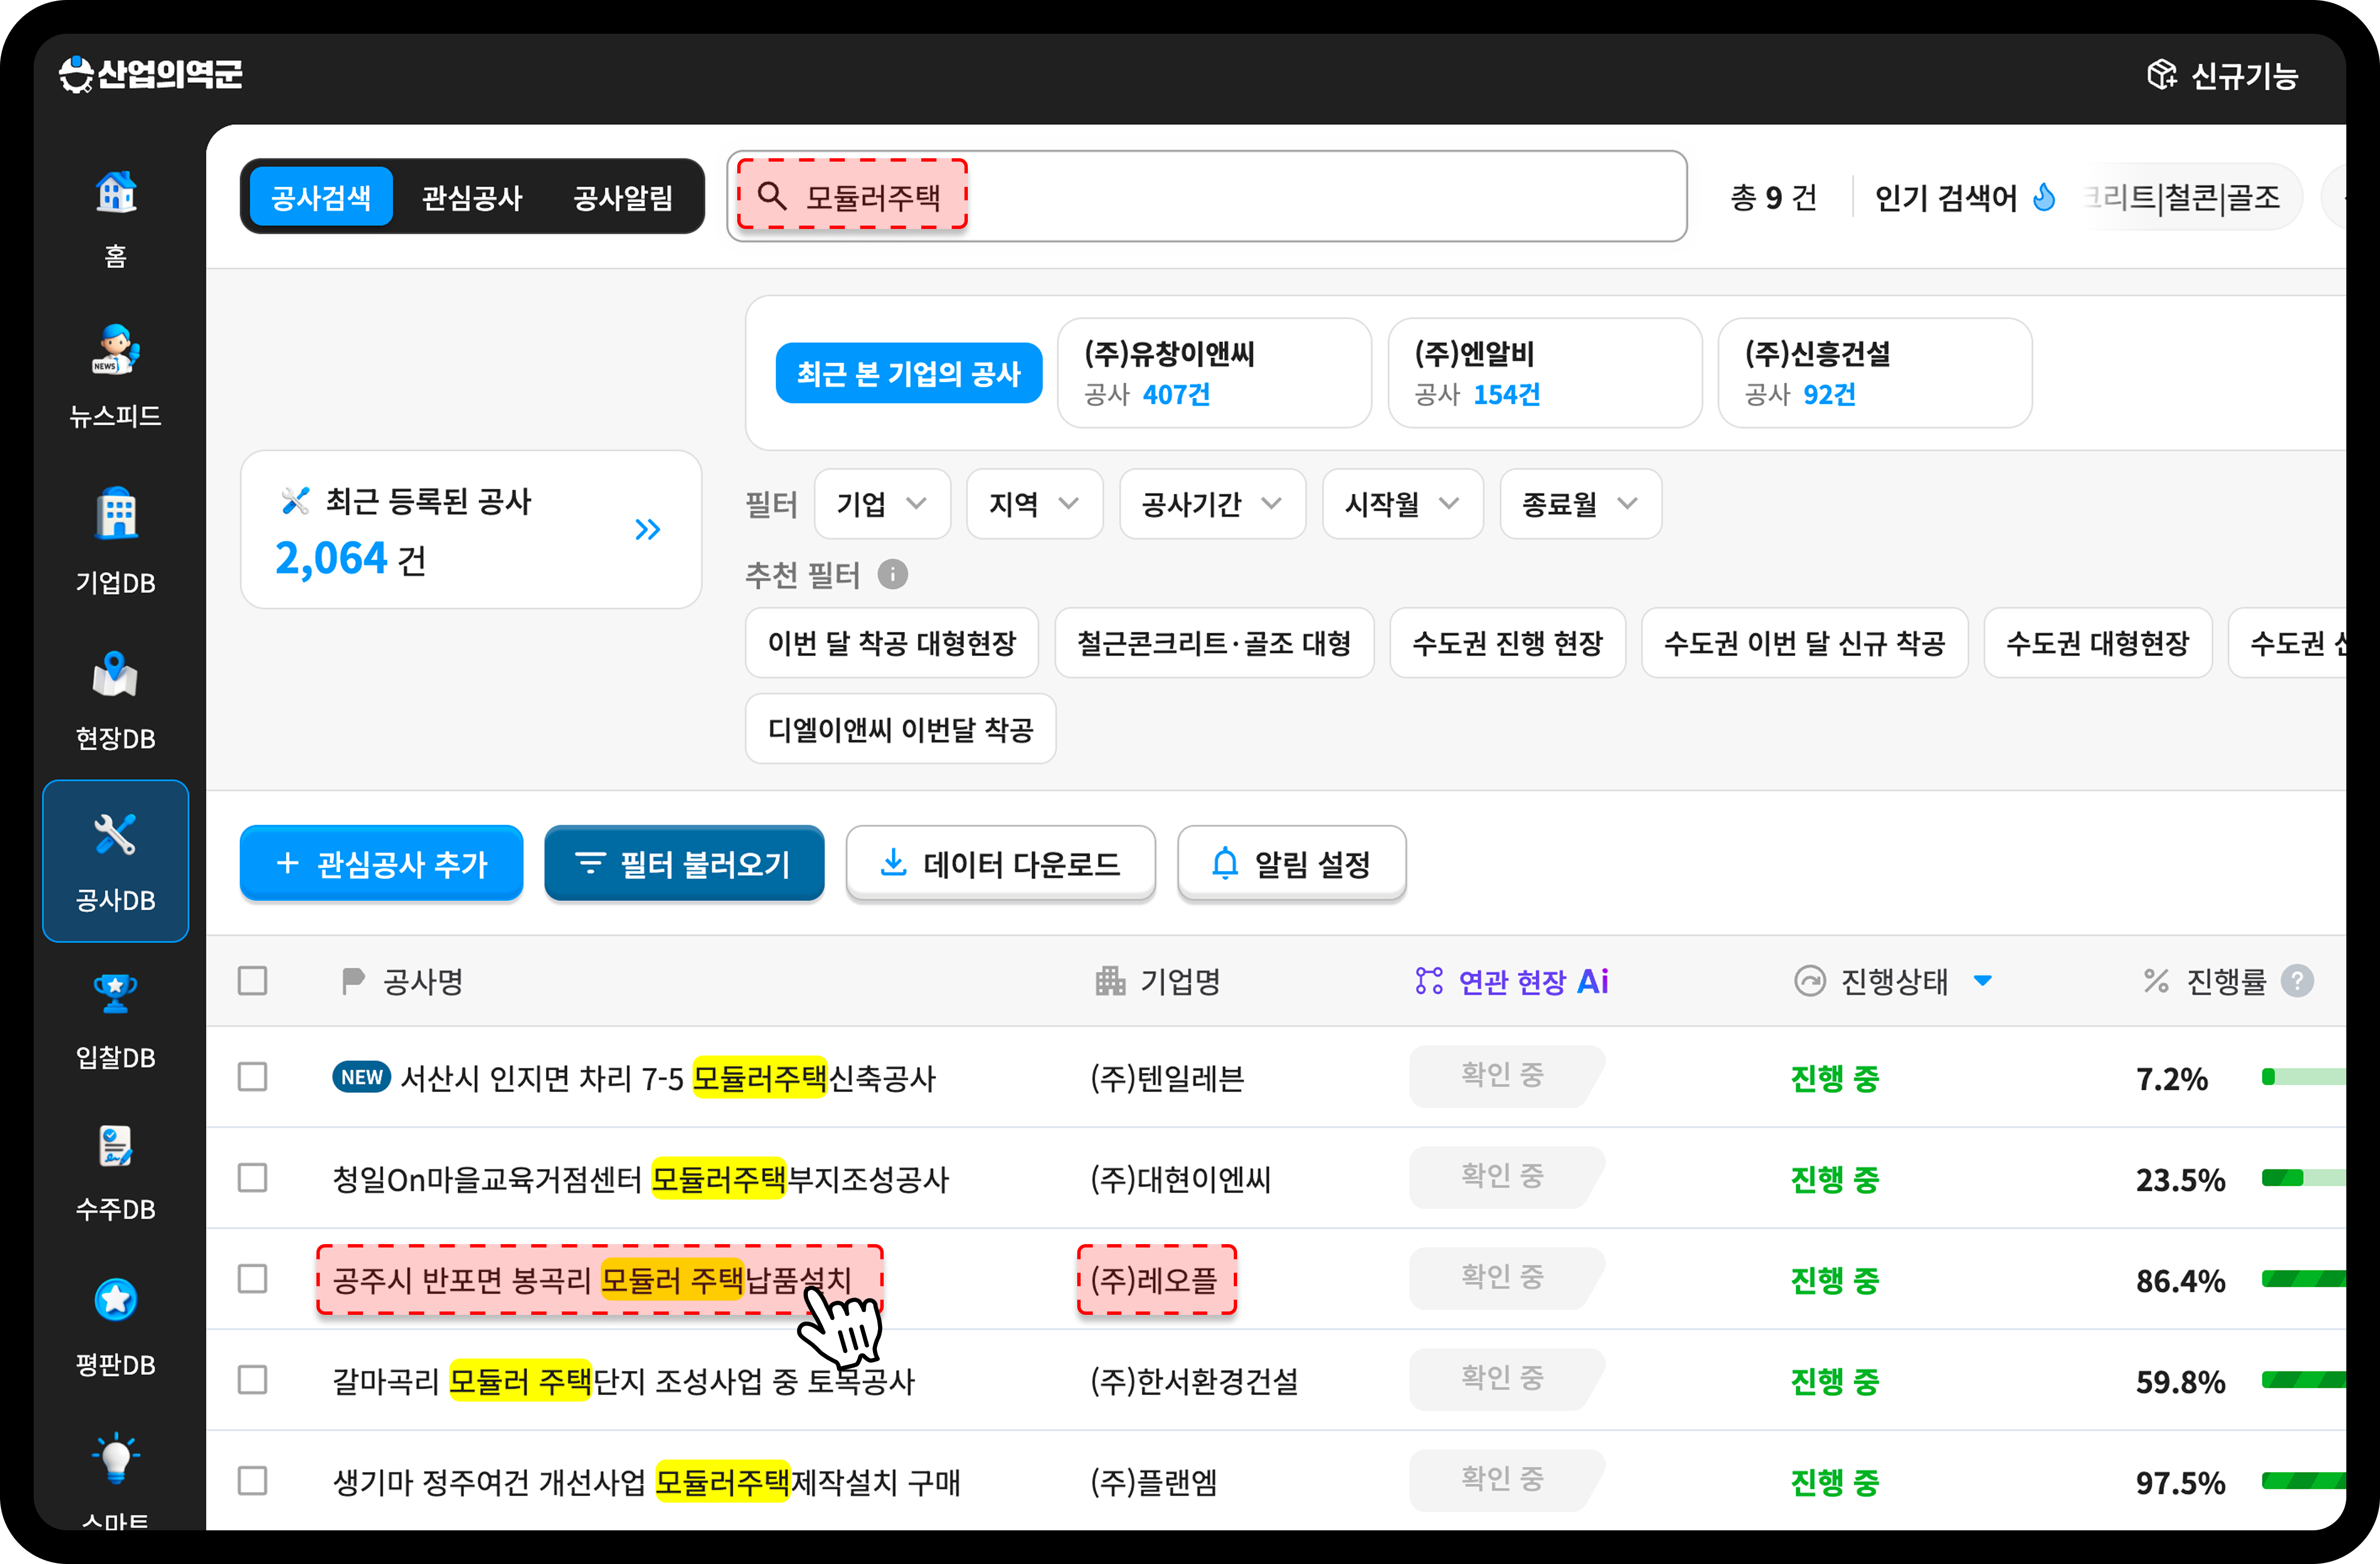Viewport: 2380px width, 1564px height.
Task: Click the search input field with 모듈러주택
Action: [x=1207, y=197]
